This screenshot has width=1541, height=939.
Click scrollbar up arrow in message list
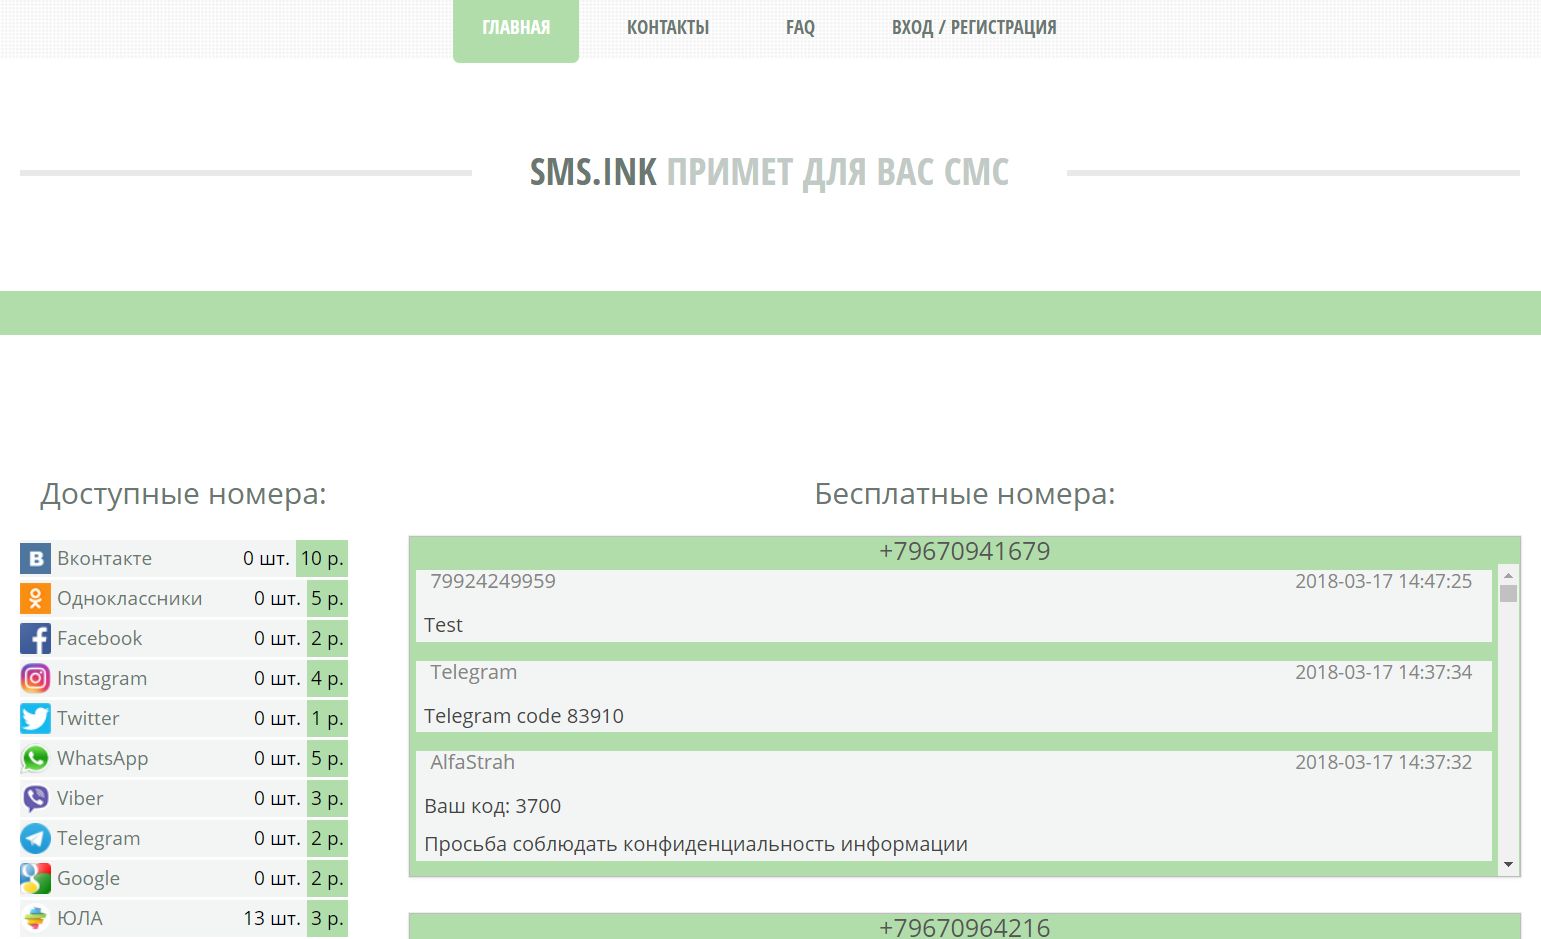click(x=1508, y=575)
